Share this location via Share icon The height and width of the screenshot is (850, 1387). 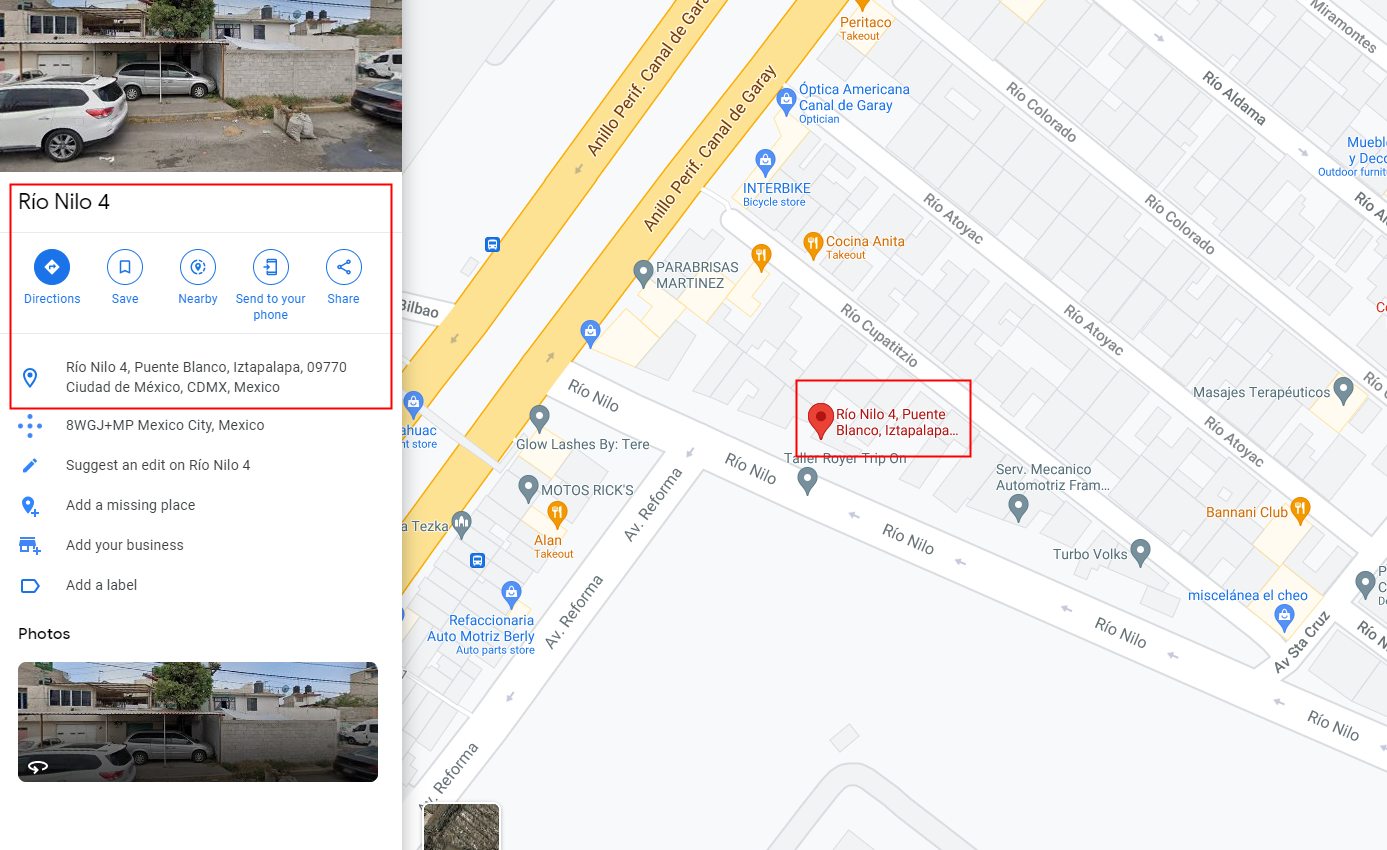tap(343, 267)
